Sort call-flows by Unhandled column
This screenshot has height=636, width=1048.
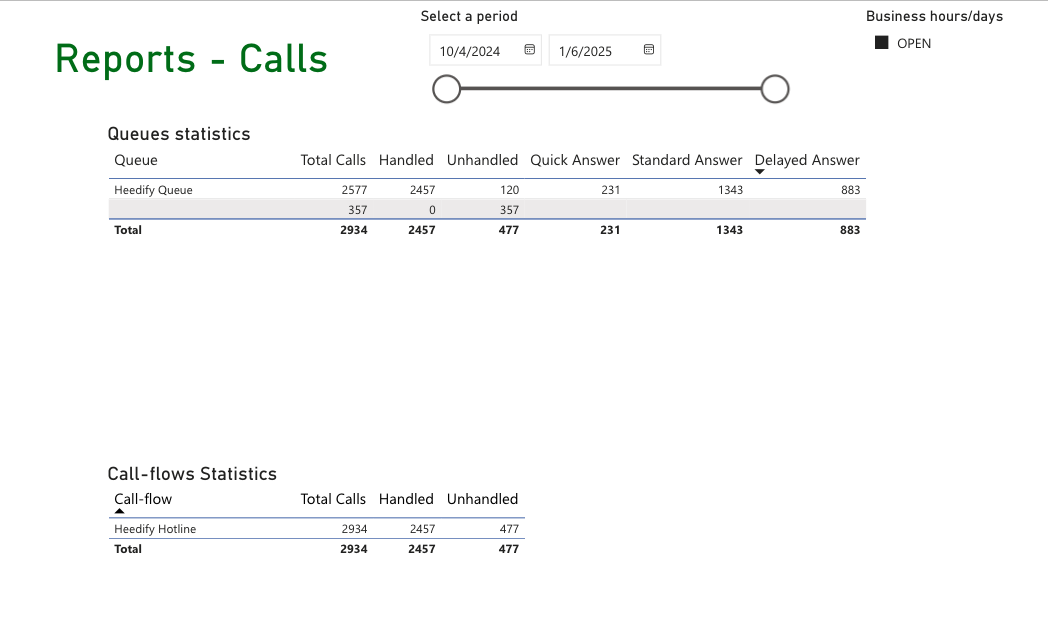click(x=482, y=499)
